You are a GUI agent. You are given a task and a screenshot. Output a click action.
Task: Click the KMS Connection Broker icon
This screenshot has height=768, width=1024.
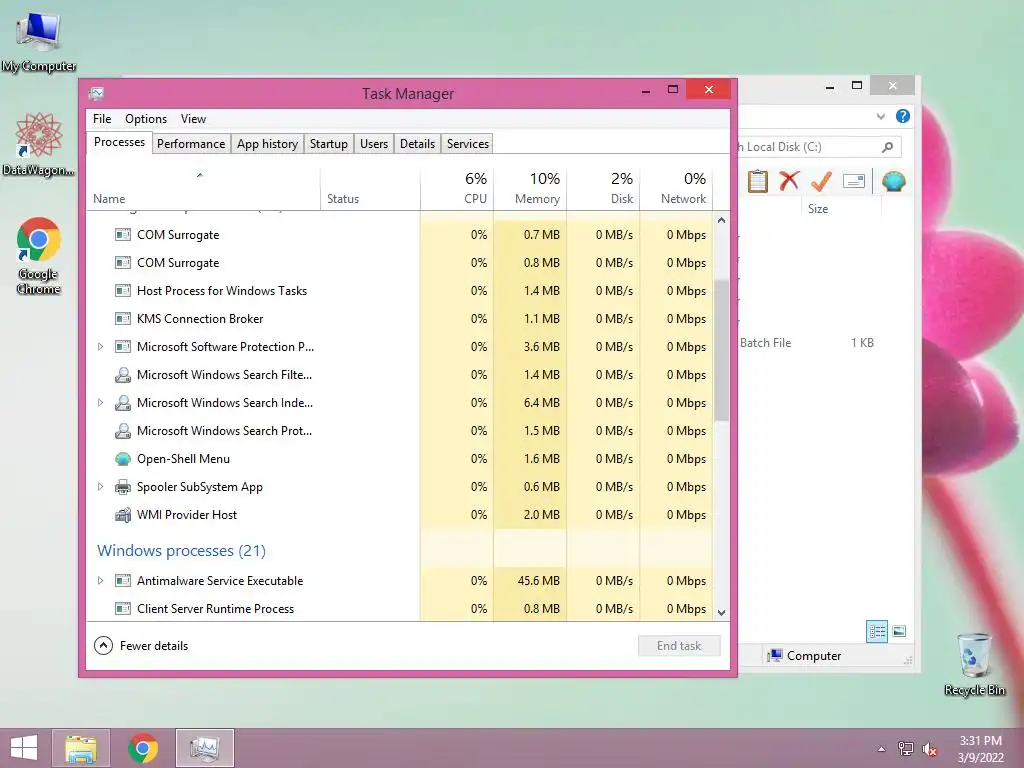coord(123,319)
